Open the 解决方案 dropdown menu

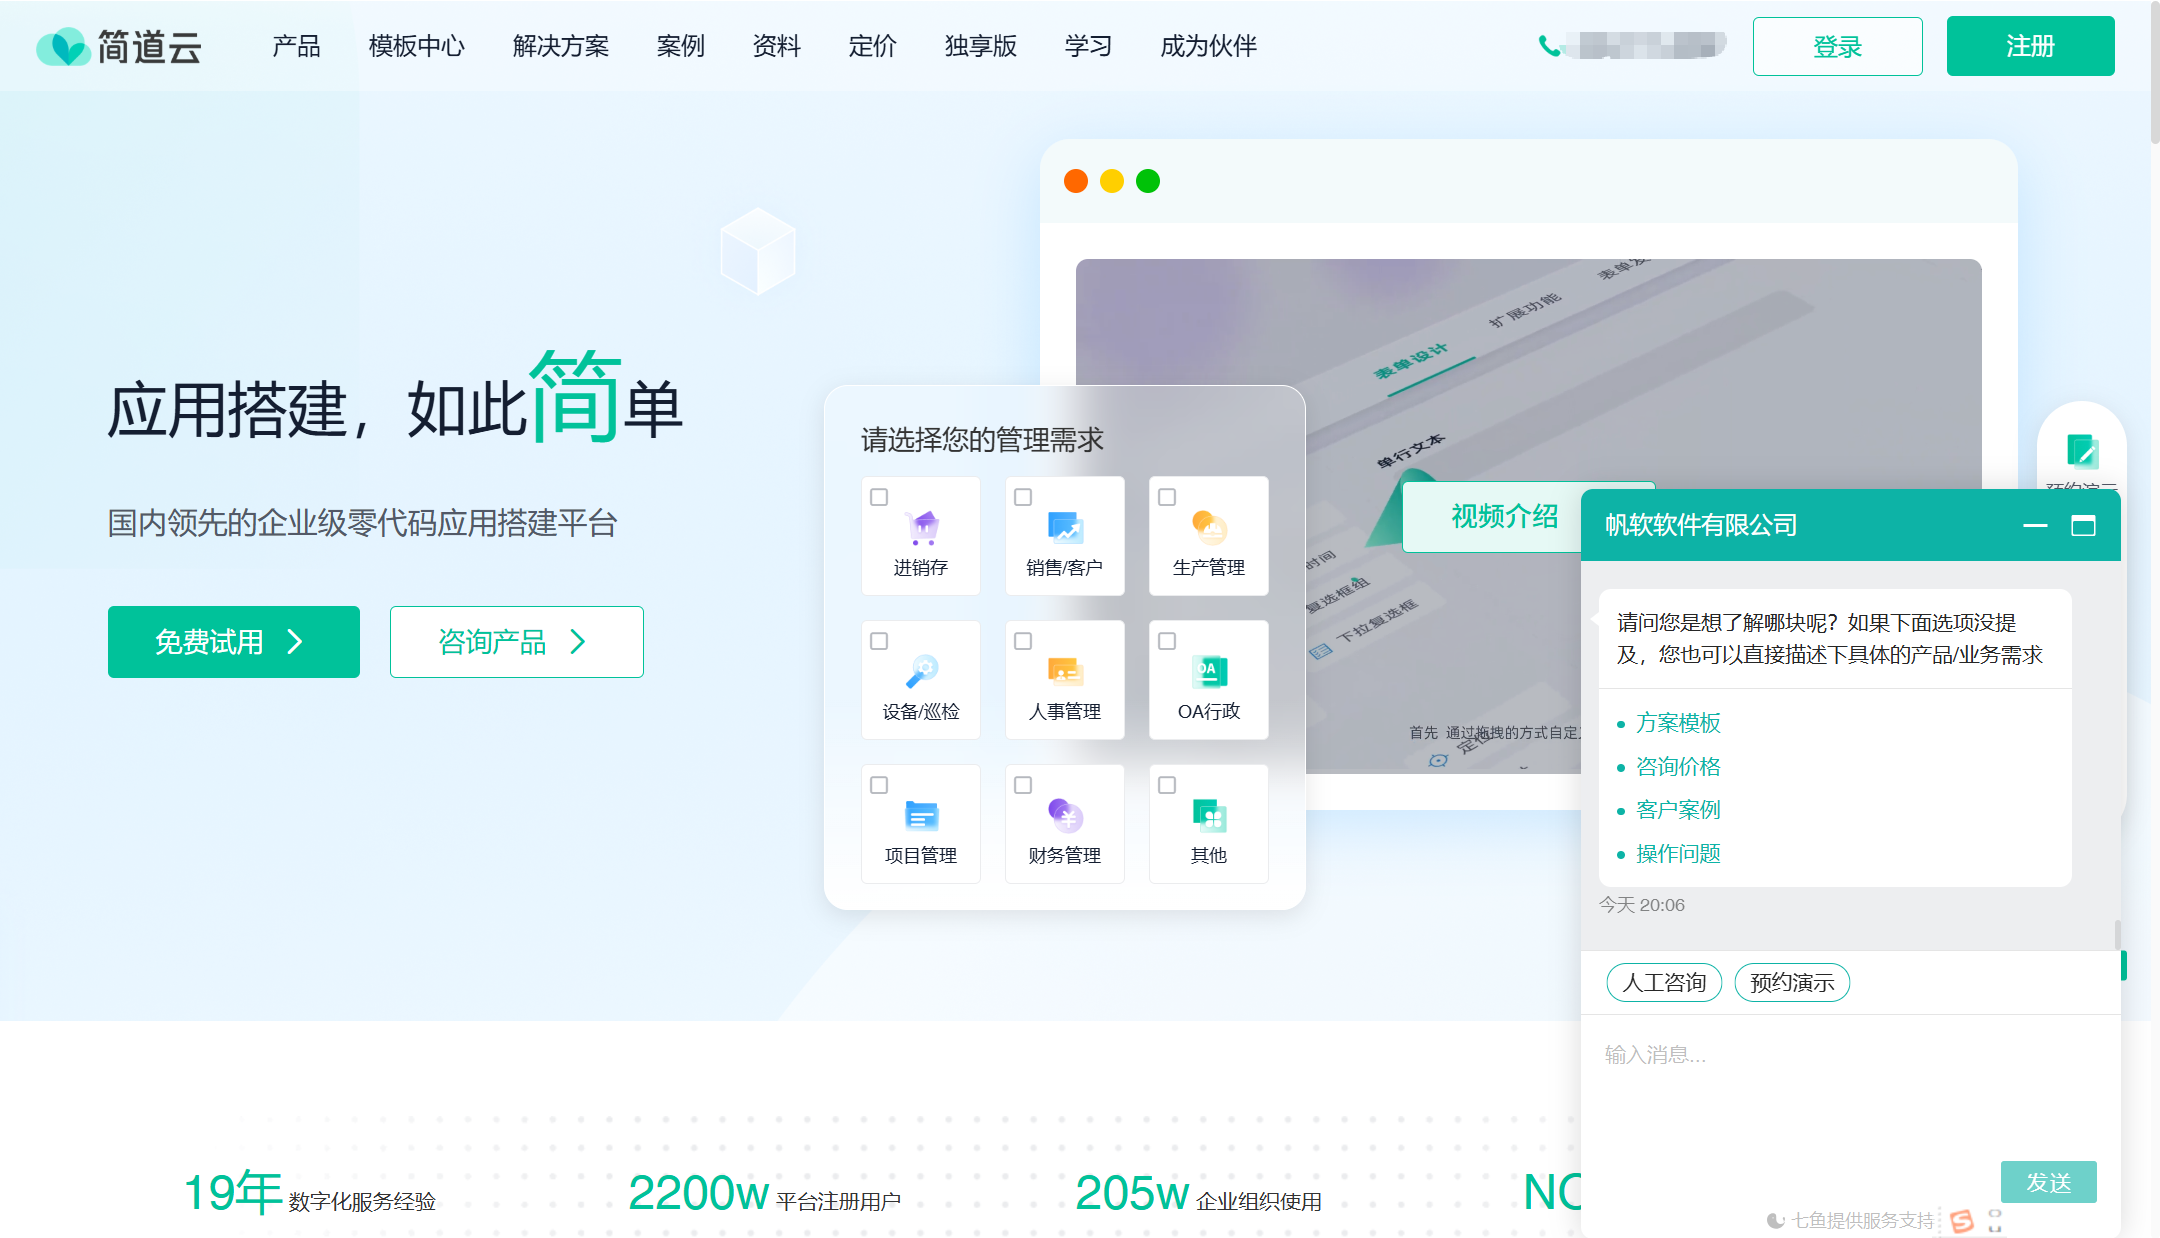[560, 46]
